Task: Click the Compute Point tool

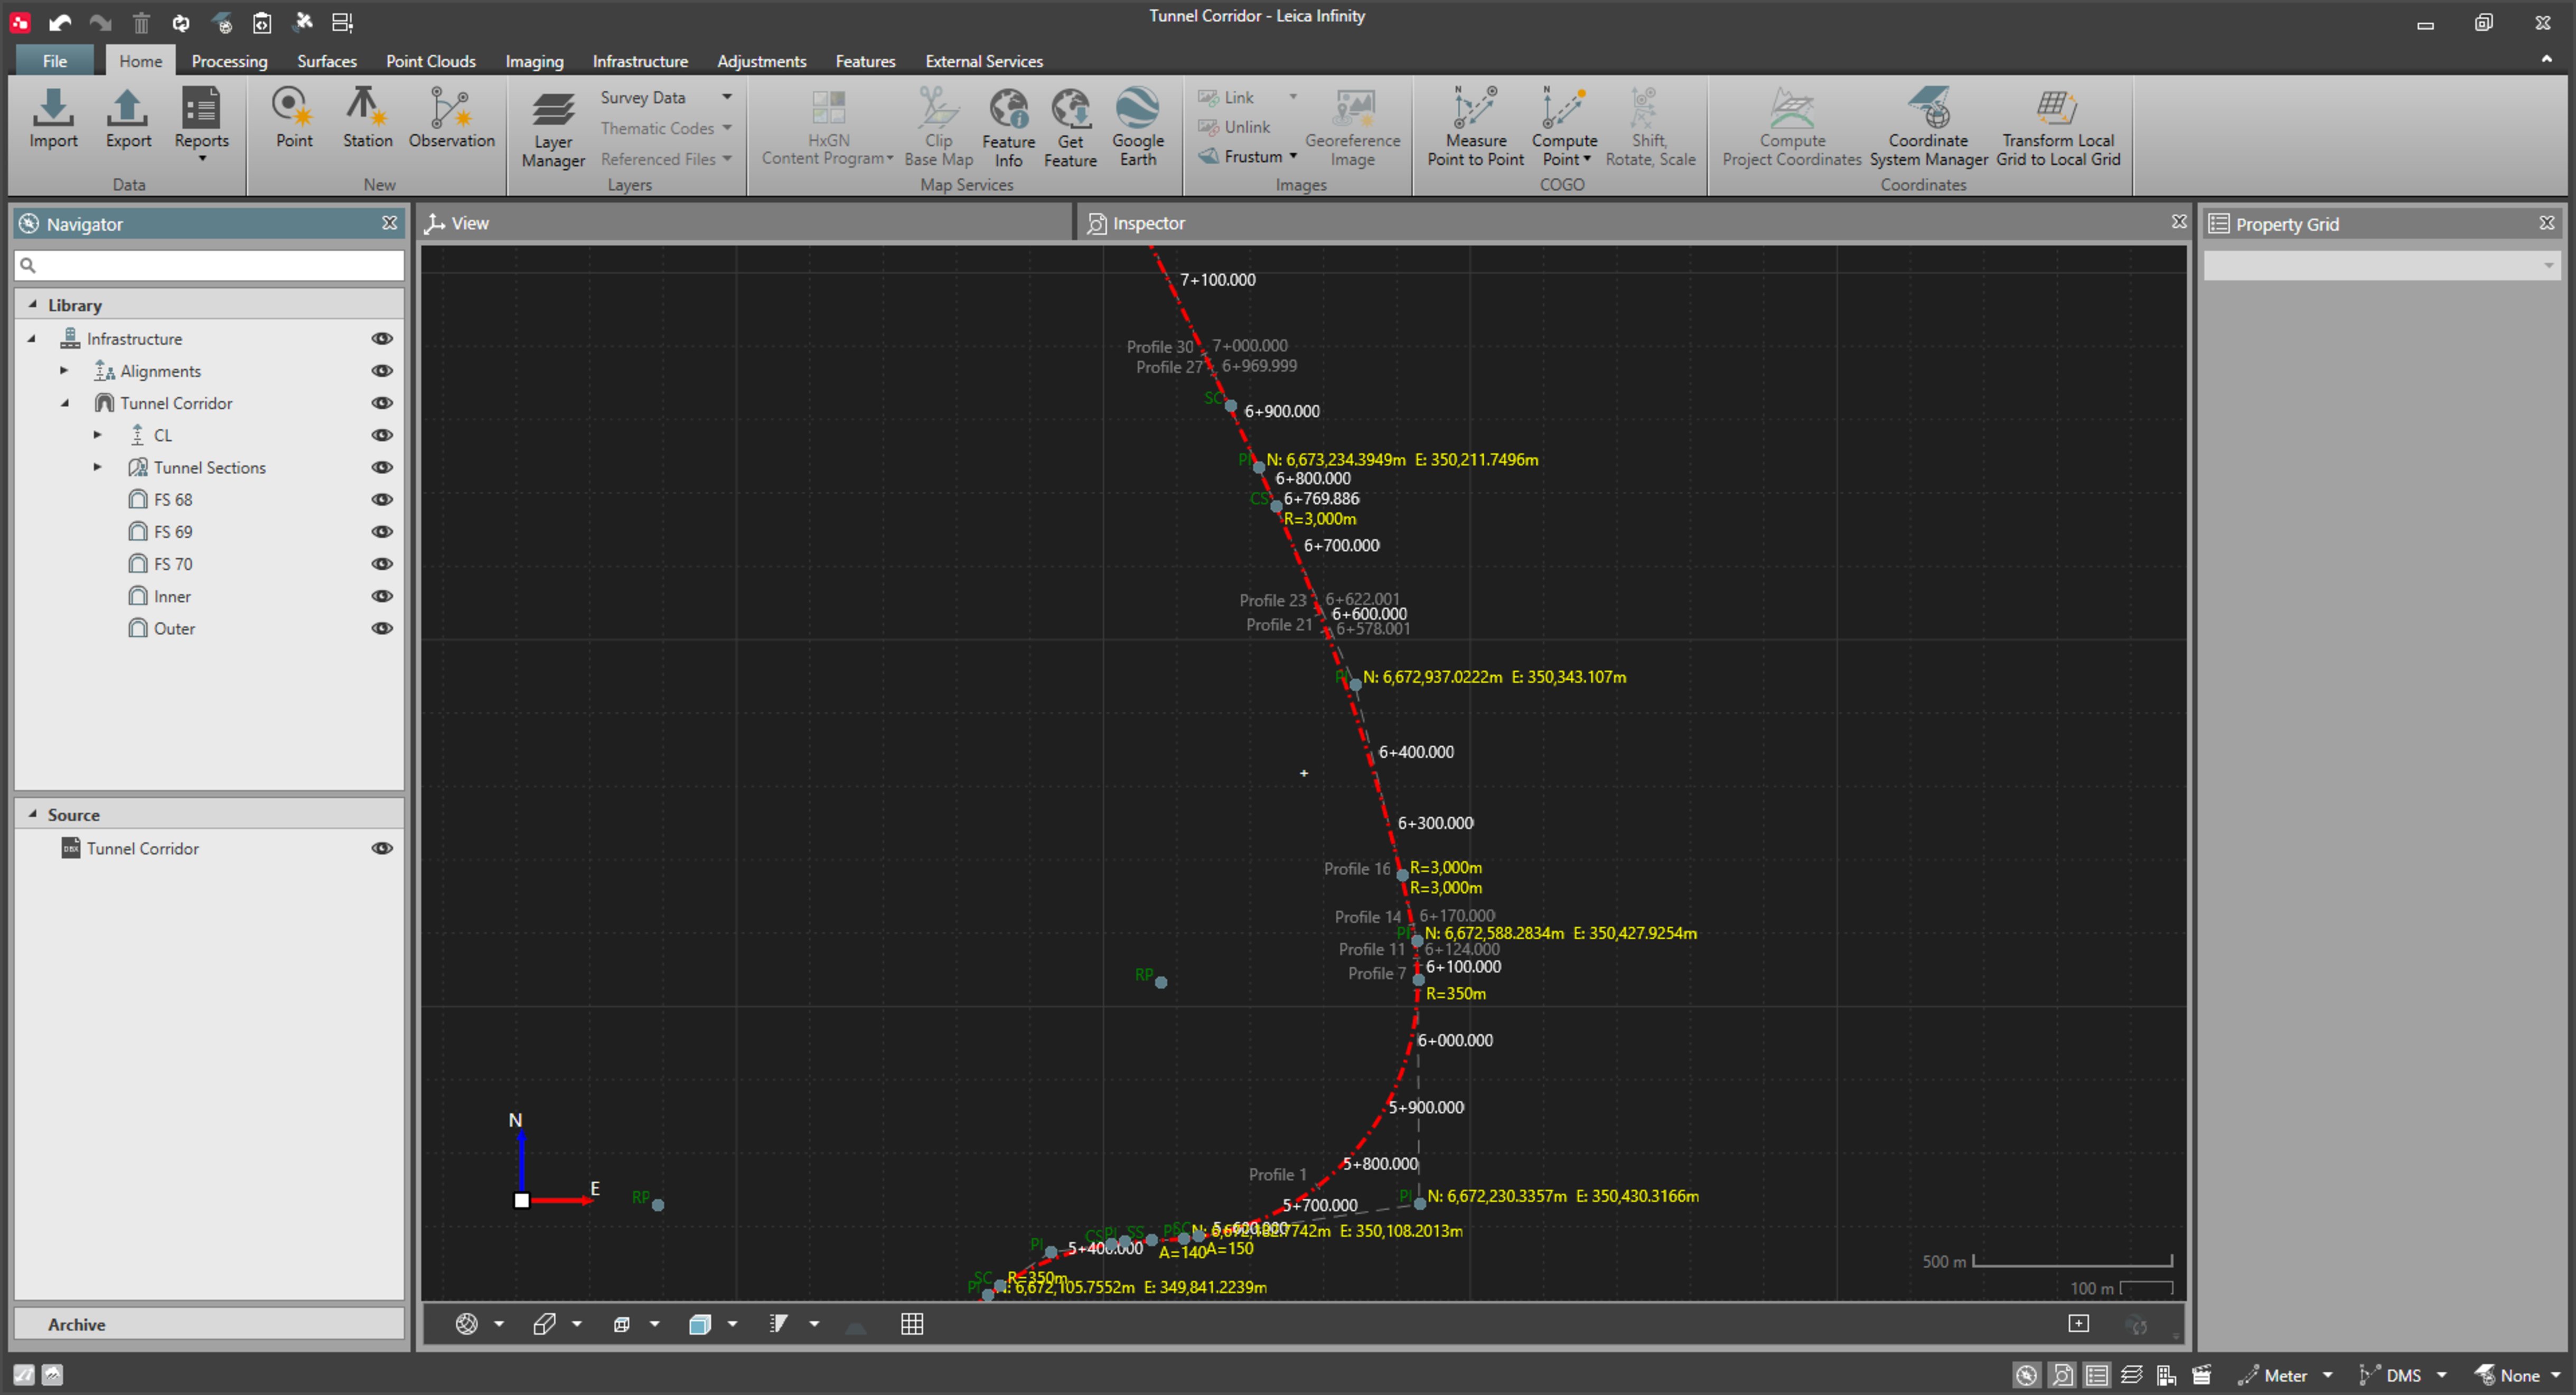Action: click(x=1564, y=127)
